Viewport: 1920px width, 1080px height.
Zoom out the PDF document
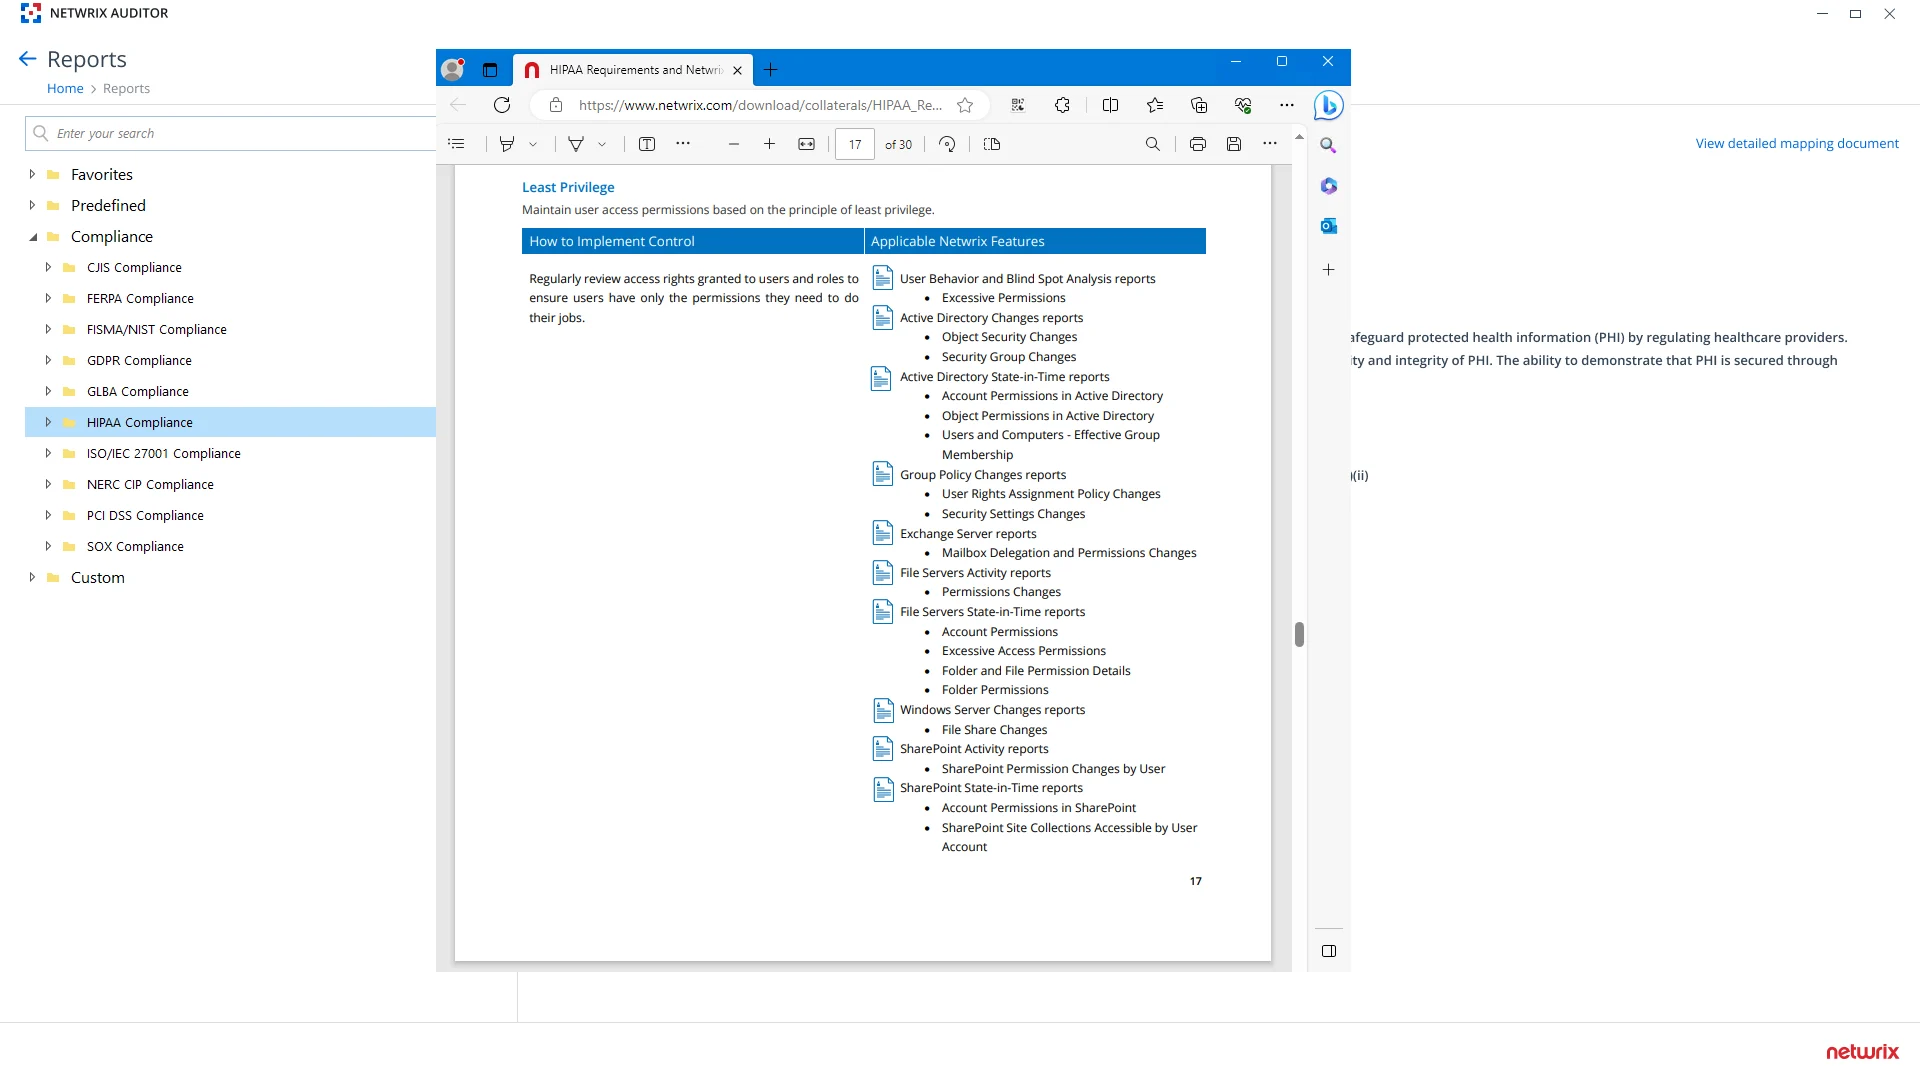734,144
